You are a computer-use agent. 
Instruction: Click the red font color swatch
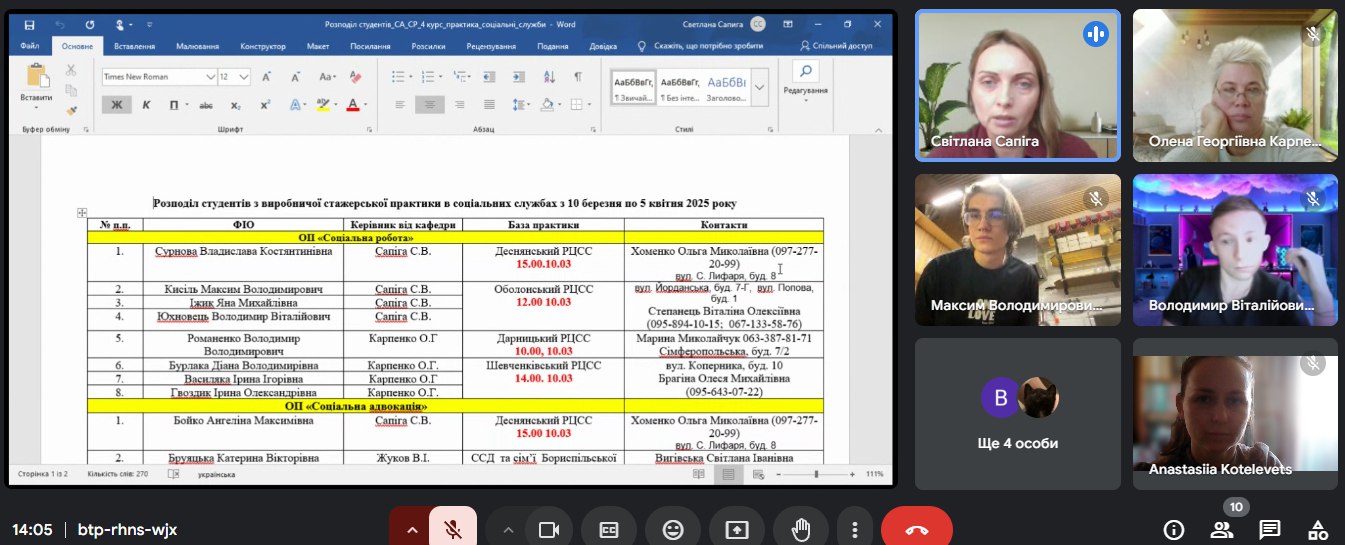352,105
